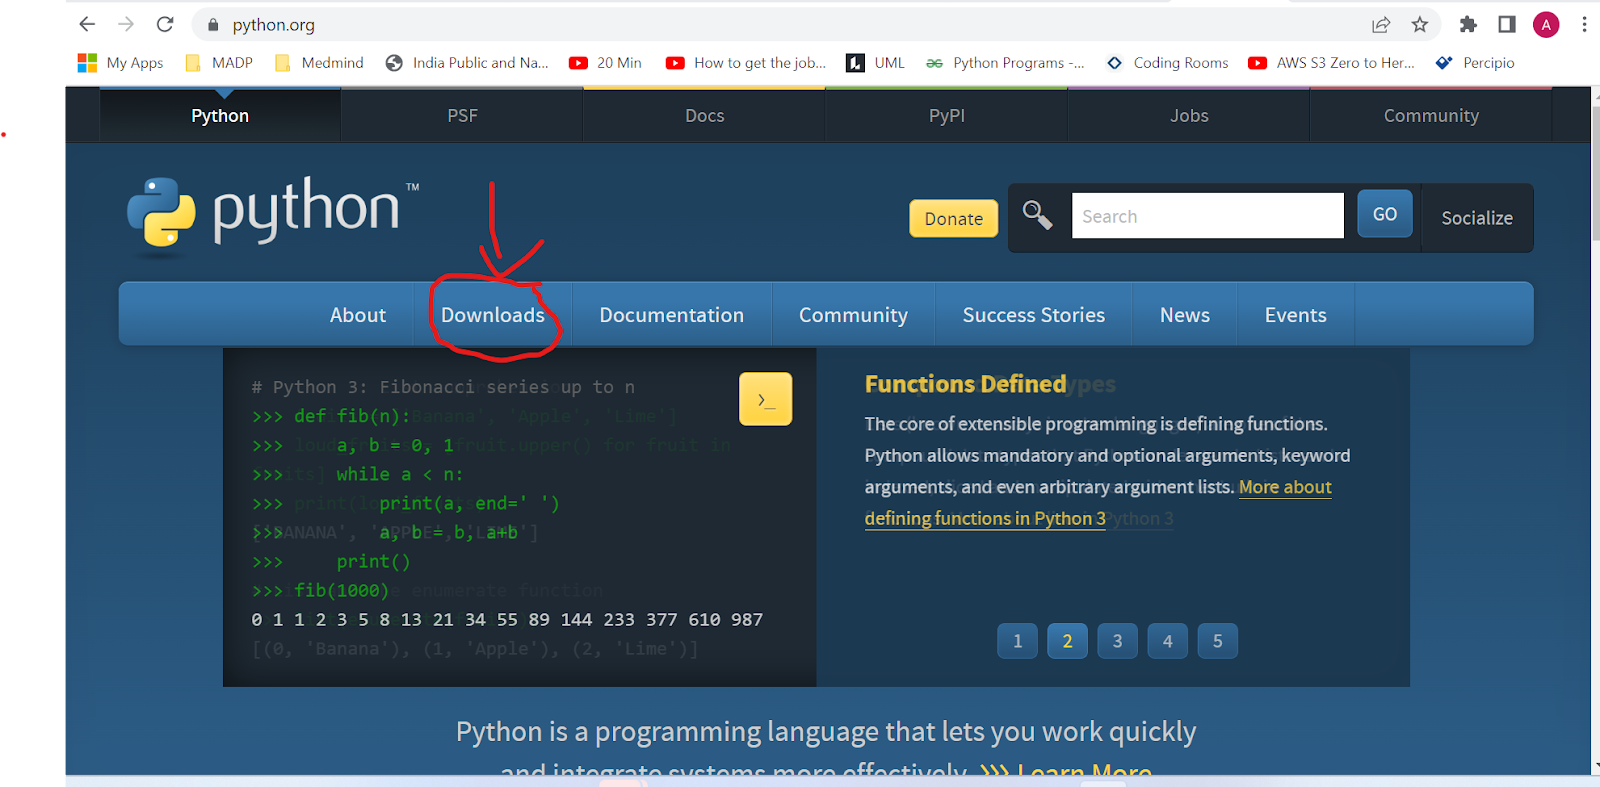
Task: Open the Percipio bookmark
Action: (x=1475, y=63)
